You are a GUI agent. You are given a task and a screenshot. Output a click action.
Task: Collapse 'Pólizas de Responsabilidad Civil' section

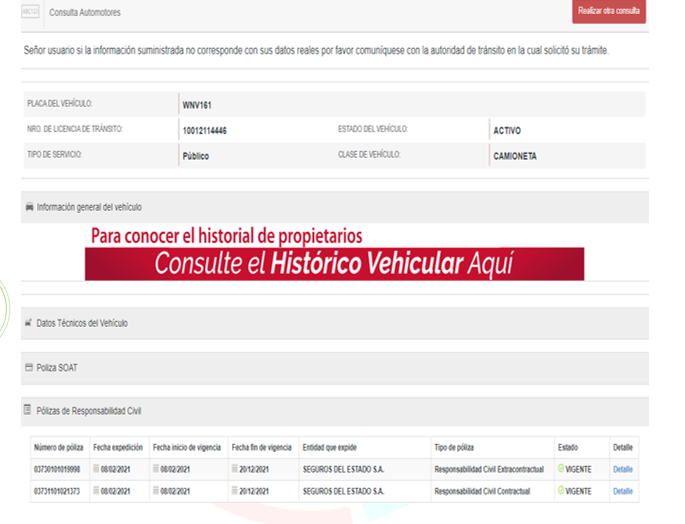96,411
